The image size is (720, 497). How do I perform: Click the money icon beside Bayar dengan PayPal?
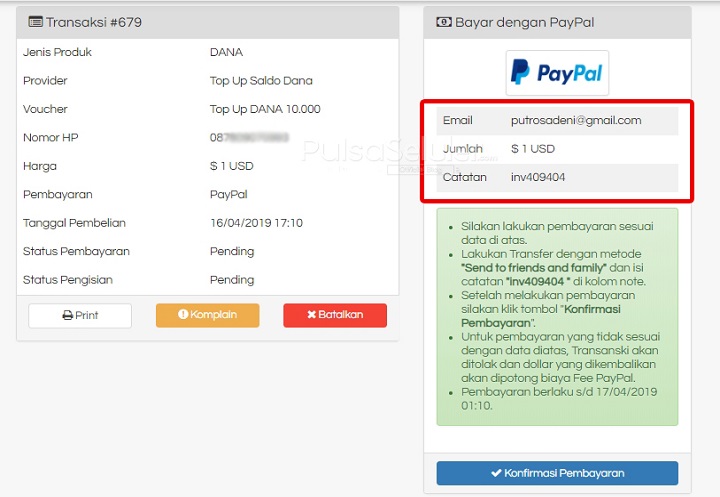click(444, 22)
